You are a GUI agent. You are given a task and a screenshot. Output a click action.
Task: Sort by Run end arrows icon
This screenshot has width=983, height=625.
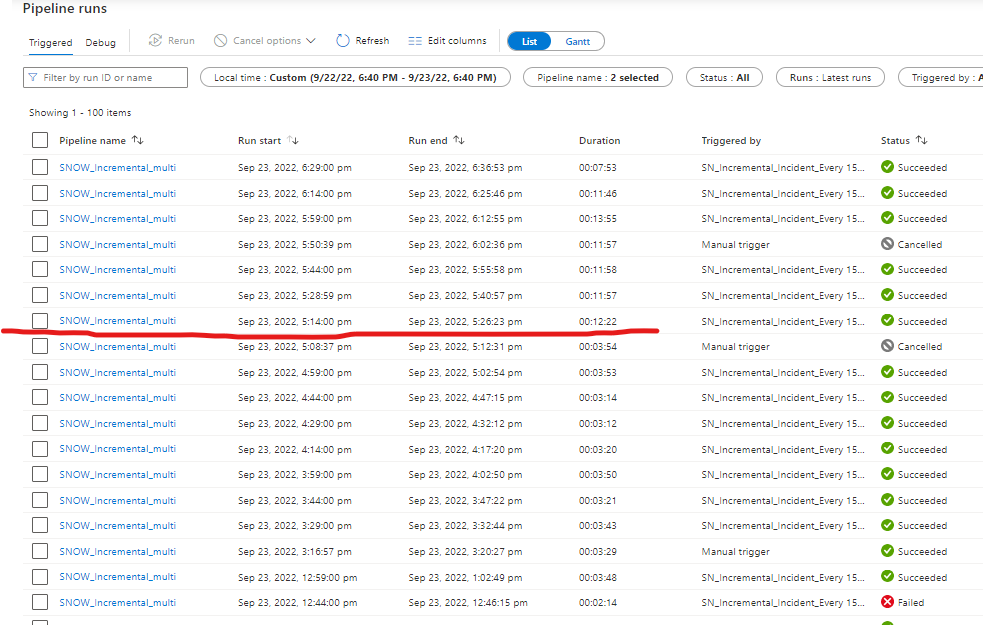(459, 140)
